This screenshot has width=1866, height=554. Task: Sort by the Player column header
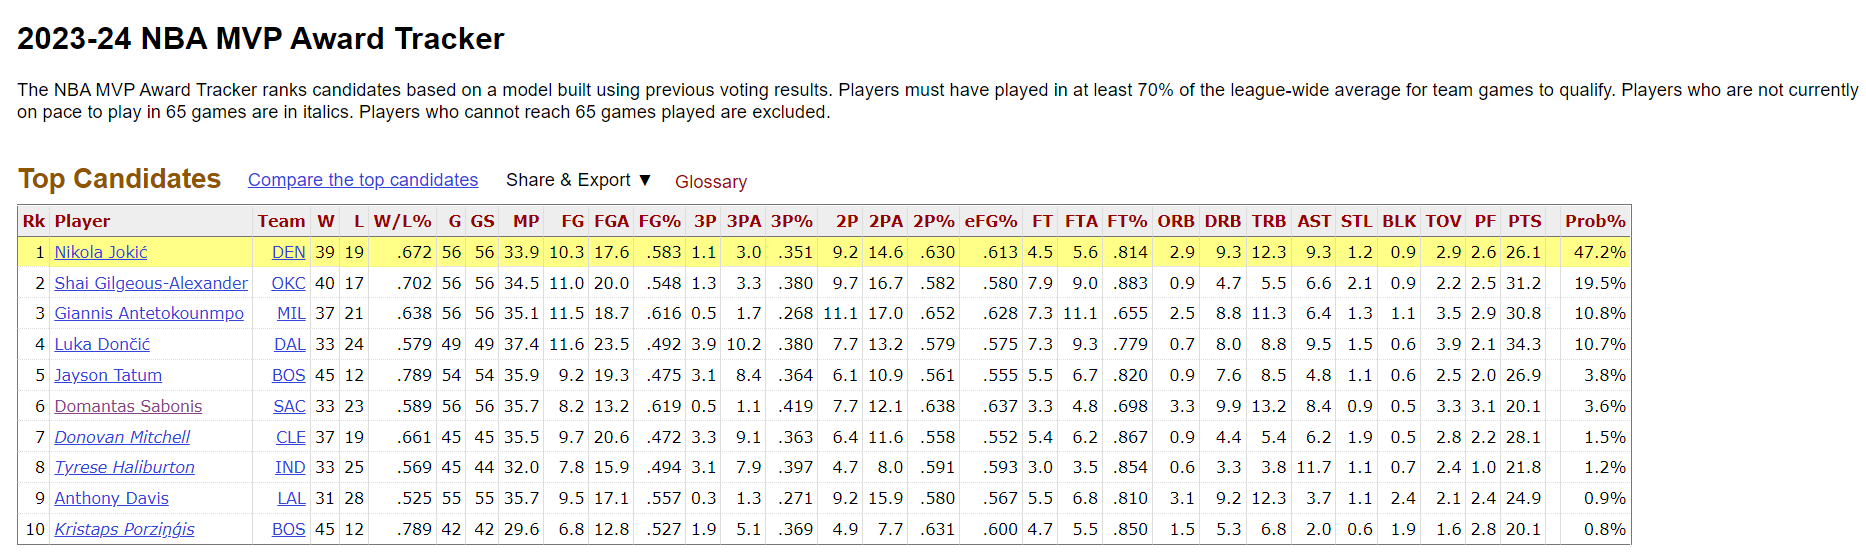[x=82, y=221]
